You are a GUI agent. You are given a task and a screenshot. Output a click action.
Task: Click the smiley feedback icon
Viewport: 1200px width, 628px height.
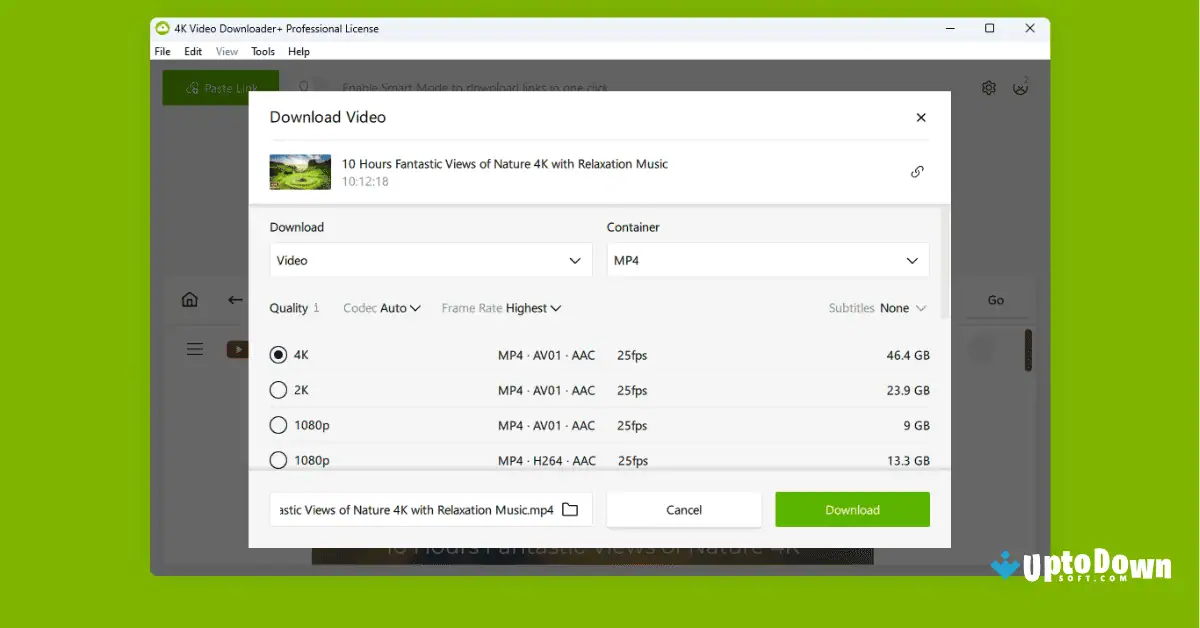[1020, 88]
